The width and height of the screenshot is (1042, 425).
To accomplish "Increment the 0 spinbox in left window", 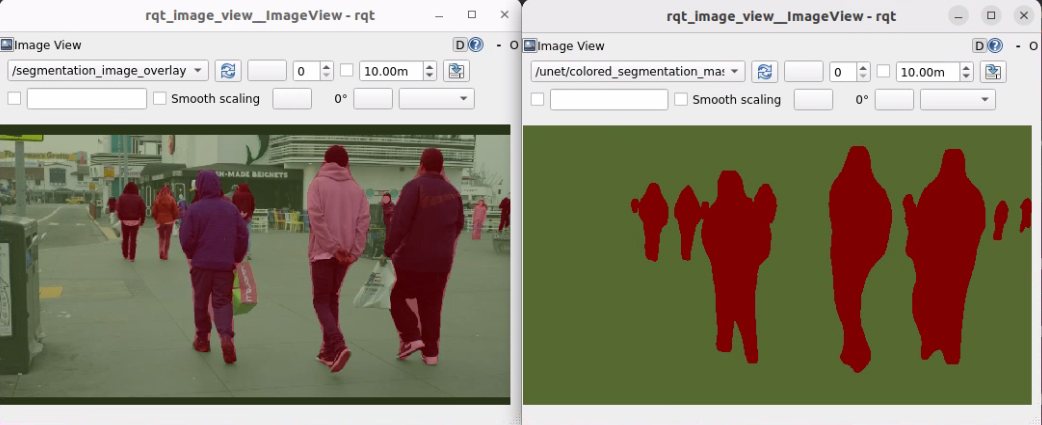I will (x=327, y=67).
